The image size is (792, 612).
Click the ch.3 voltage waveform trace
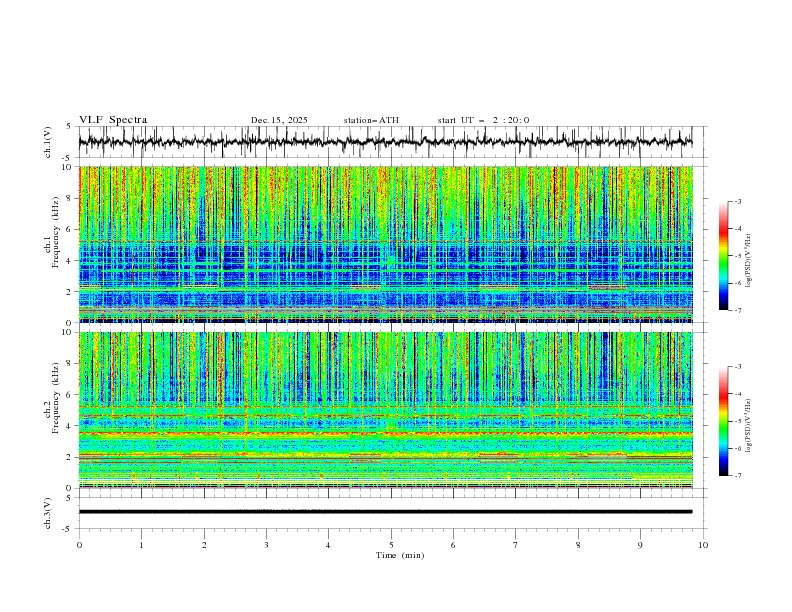pyautogui.click(x=385, y=512)
